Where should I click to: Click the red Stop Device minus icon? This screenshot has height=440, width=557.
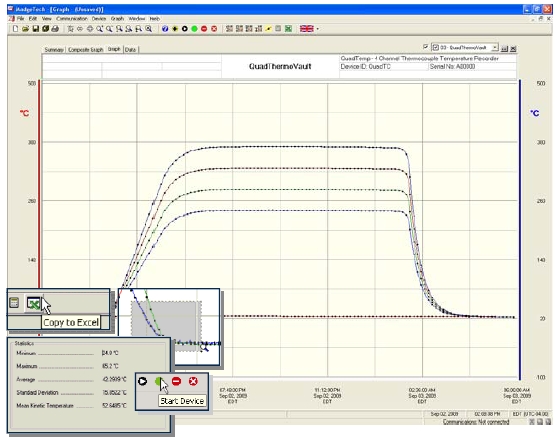tap(204, 29)
